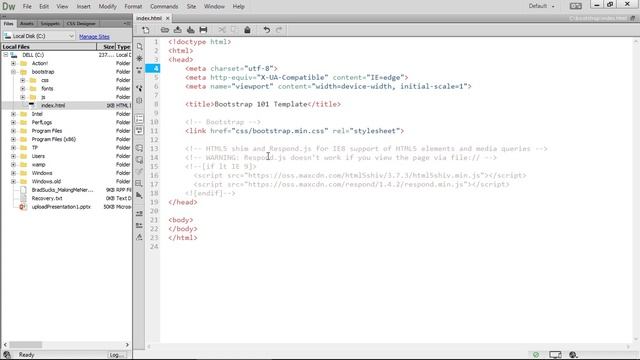Click the Paste clipboard icon
640x360 pixels.
(247, 30)
